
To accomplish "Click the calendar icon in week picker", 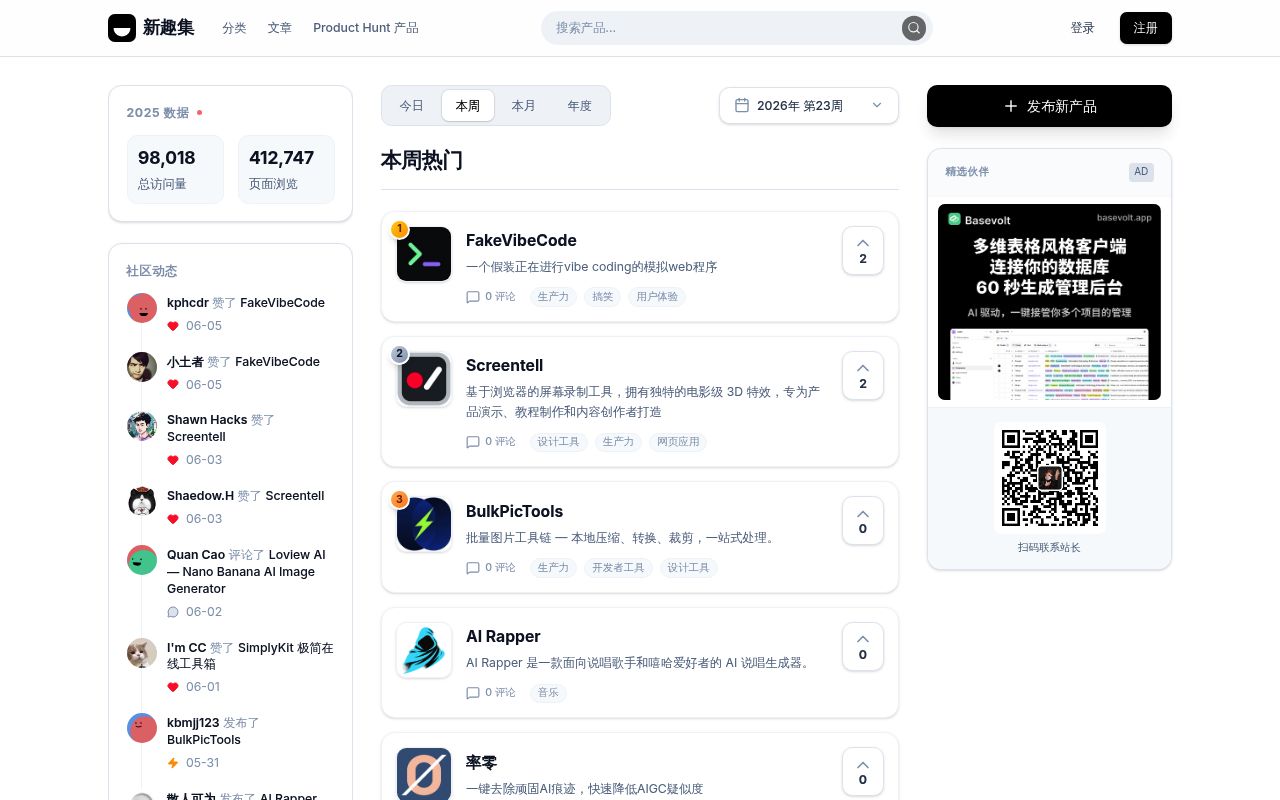I will (742, 105).
